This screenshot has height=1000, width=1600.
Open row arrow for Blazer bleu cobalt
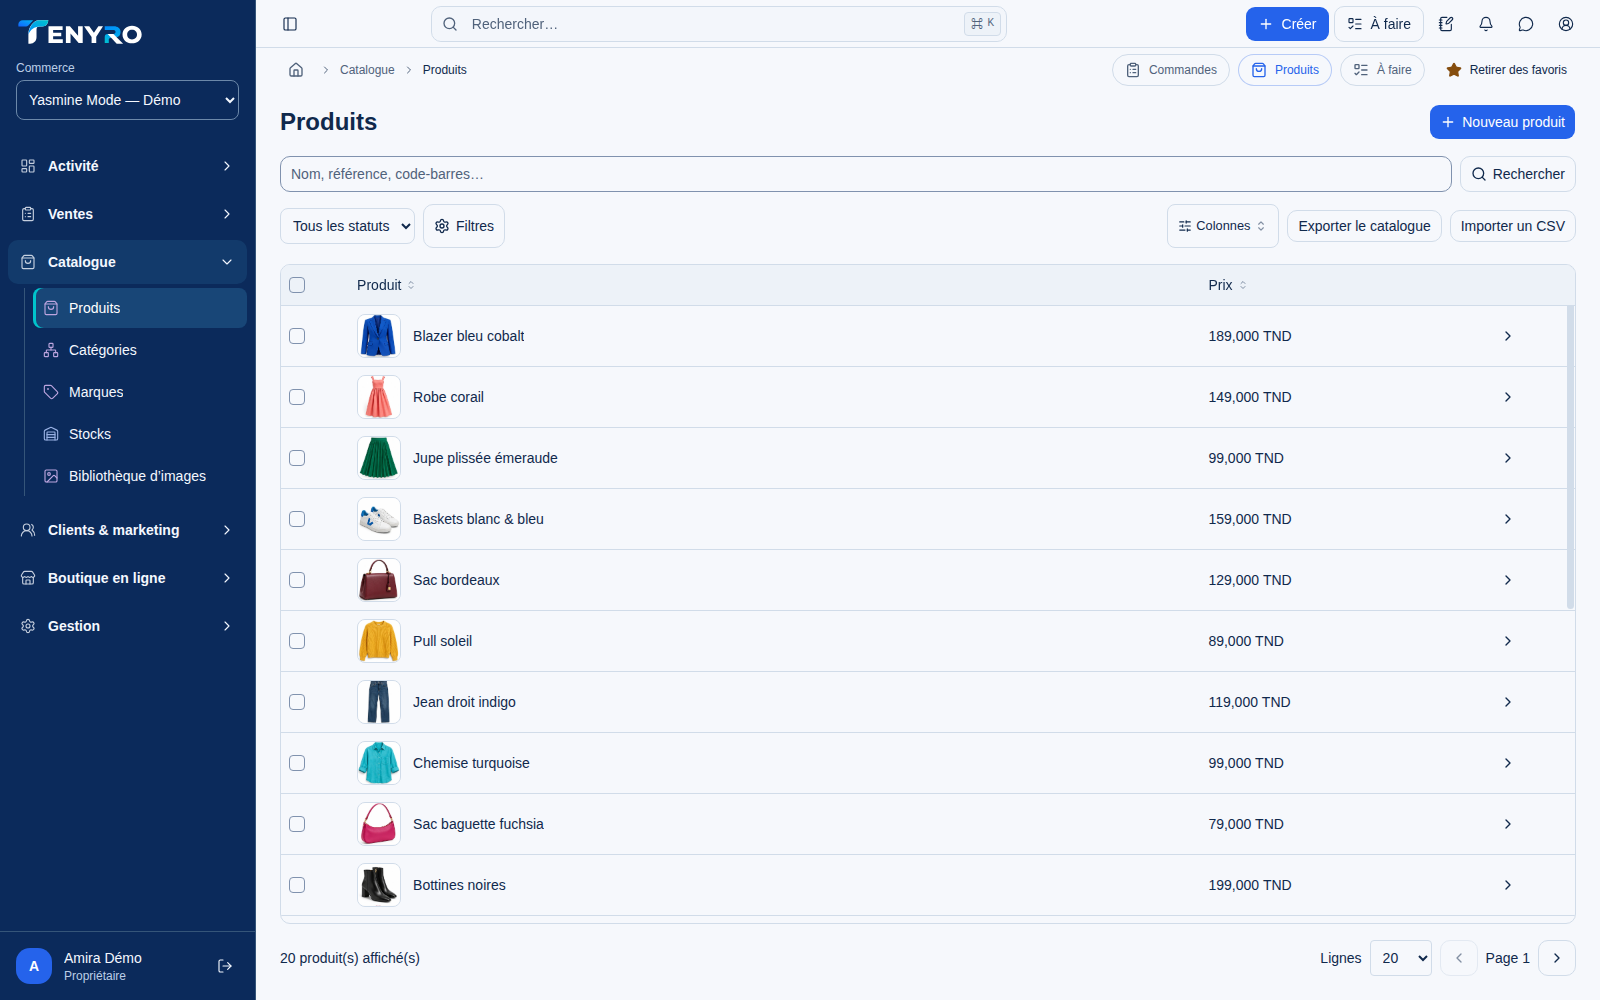point(1508,336)
